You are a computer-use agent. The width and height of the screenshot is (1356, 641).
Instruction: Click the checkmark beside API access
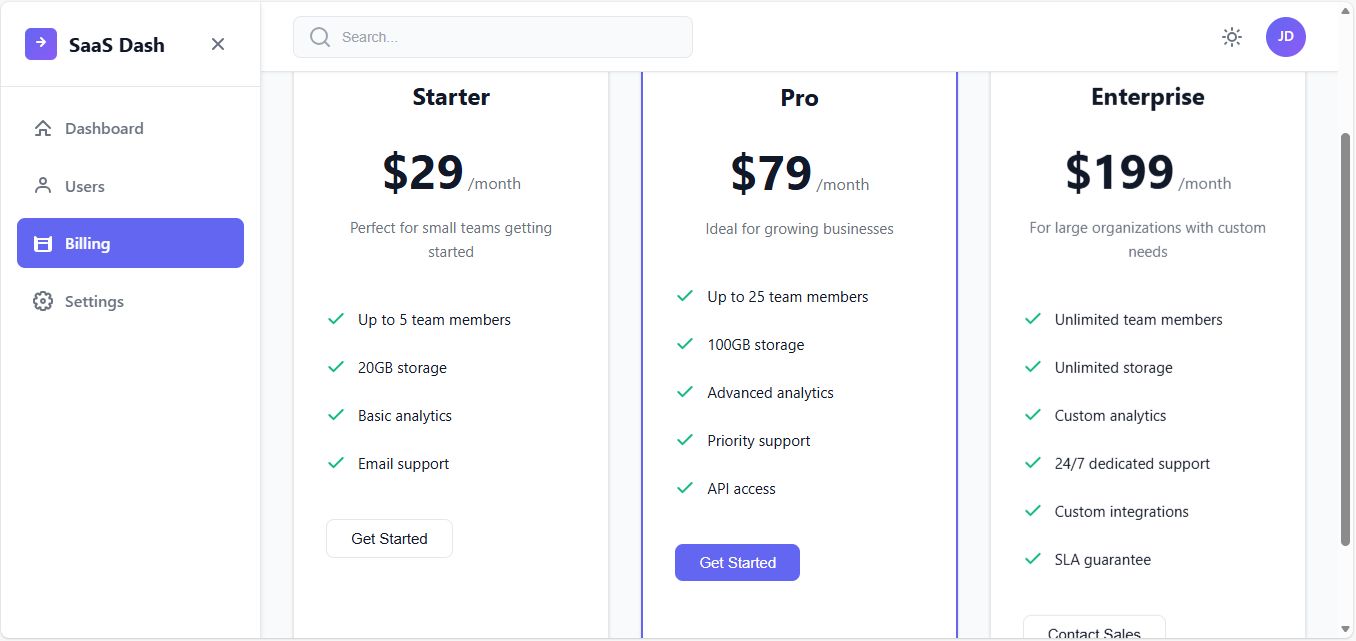coord(685,488)
